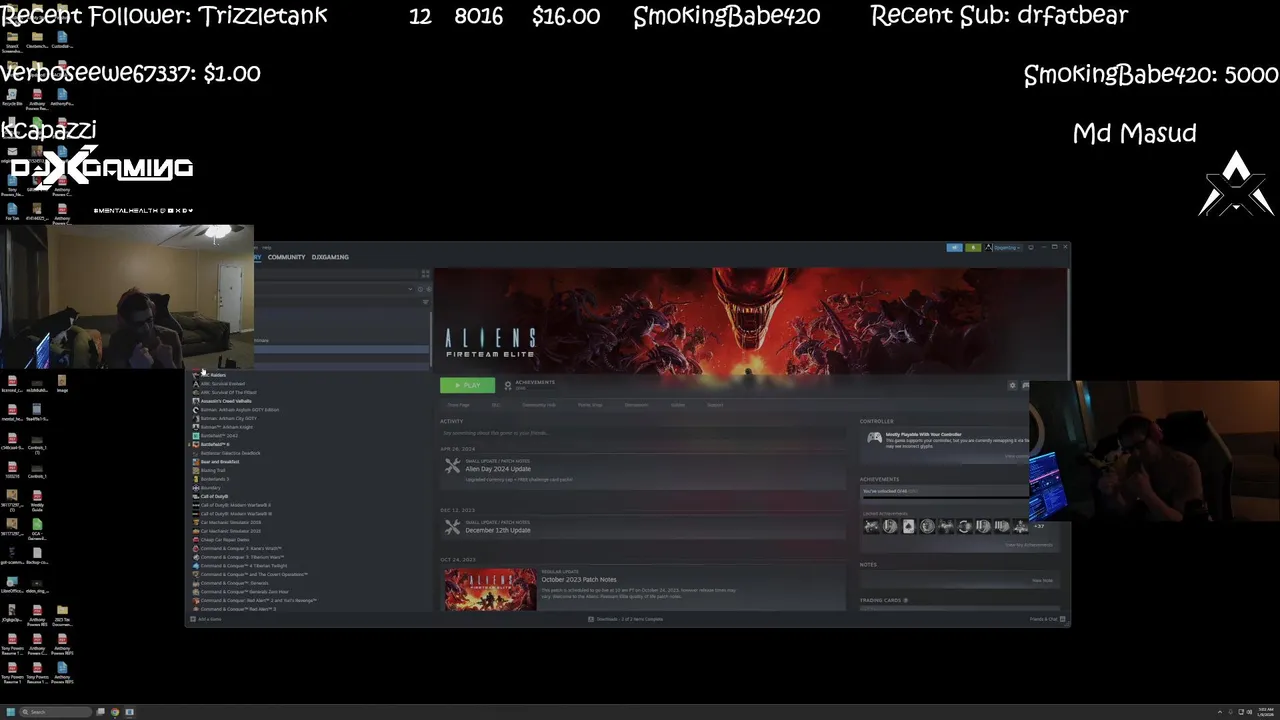Open the DLC tab

496,405
